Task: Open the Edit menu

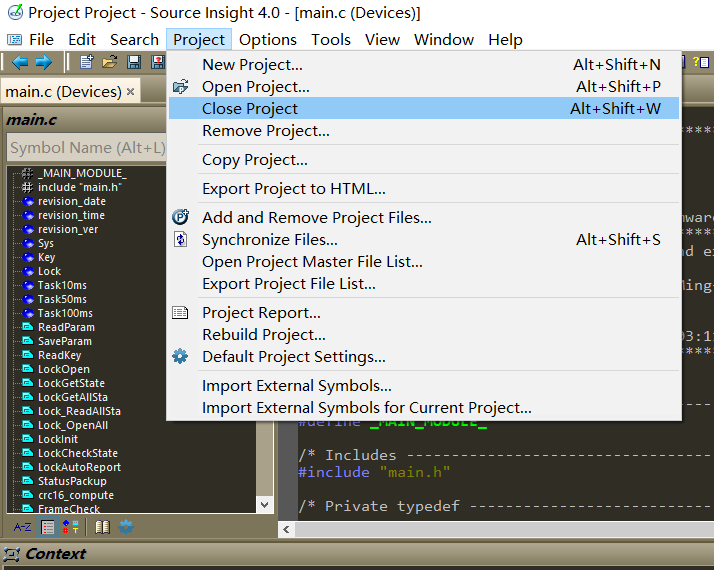Action: 82,40
